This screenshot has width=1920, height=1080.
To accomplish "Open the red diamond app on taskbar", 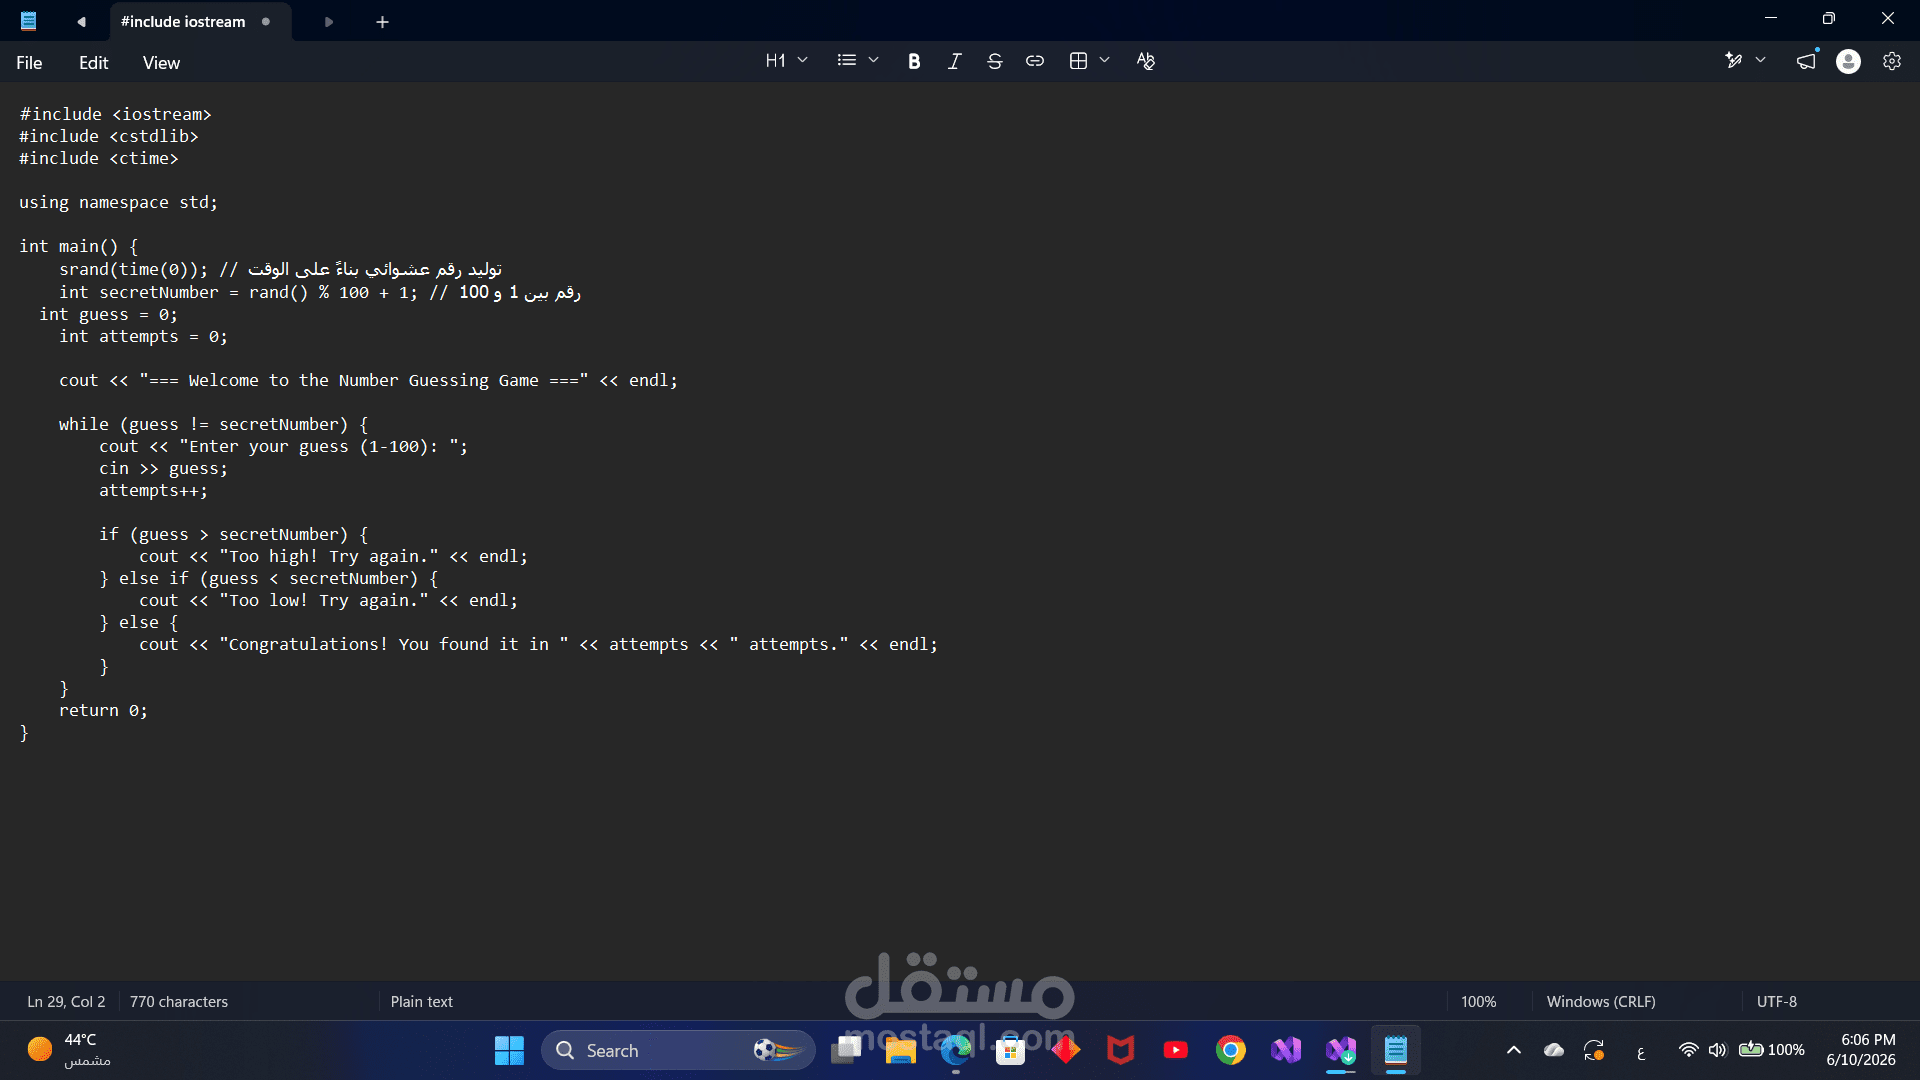I will pos(1066,1050).
